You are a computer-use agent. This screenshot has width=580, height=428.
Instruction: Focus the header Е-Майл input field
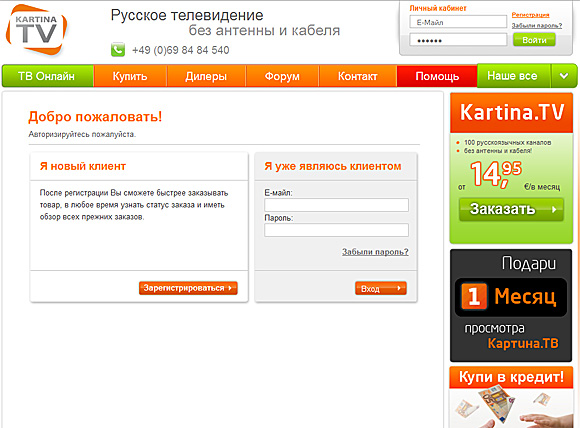[x=458, y=22]
